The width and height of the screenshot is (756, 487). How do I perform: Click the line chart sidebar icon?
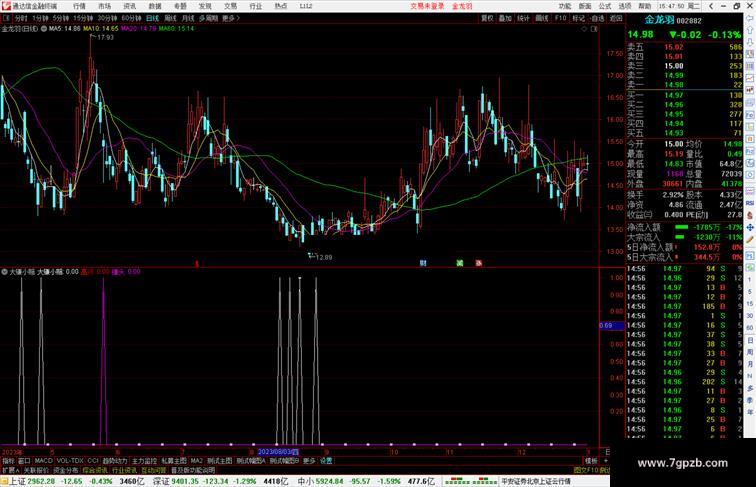click(750, 78)
